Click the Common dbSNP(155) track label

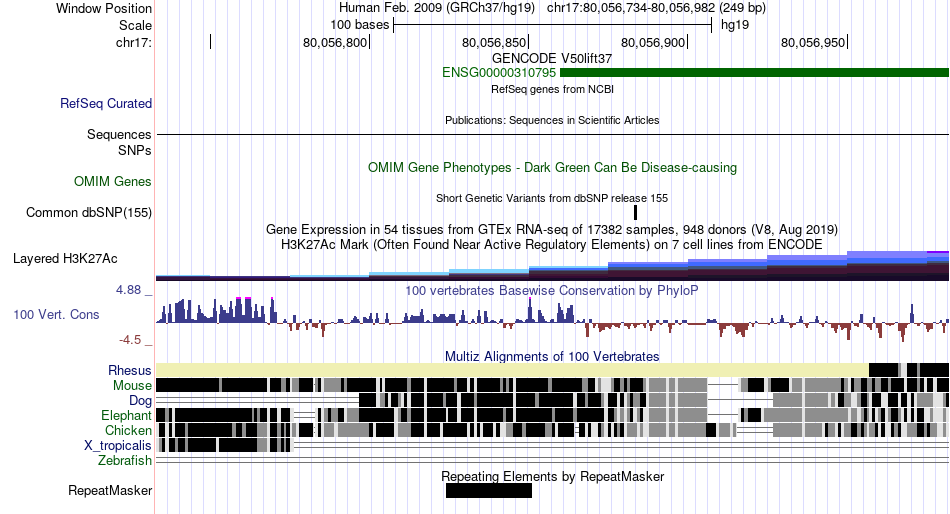click(89, 213)
